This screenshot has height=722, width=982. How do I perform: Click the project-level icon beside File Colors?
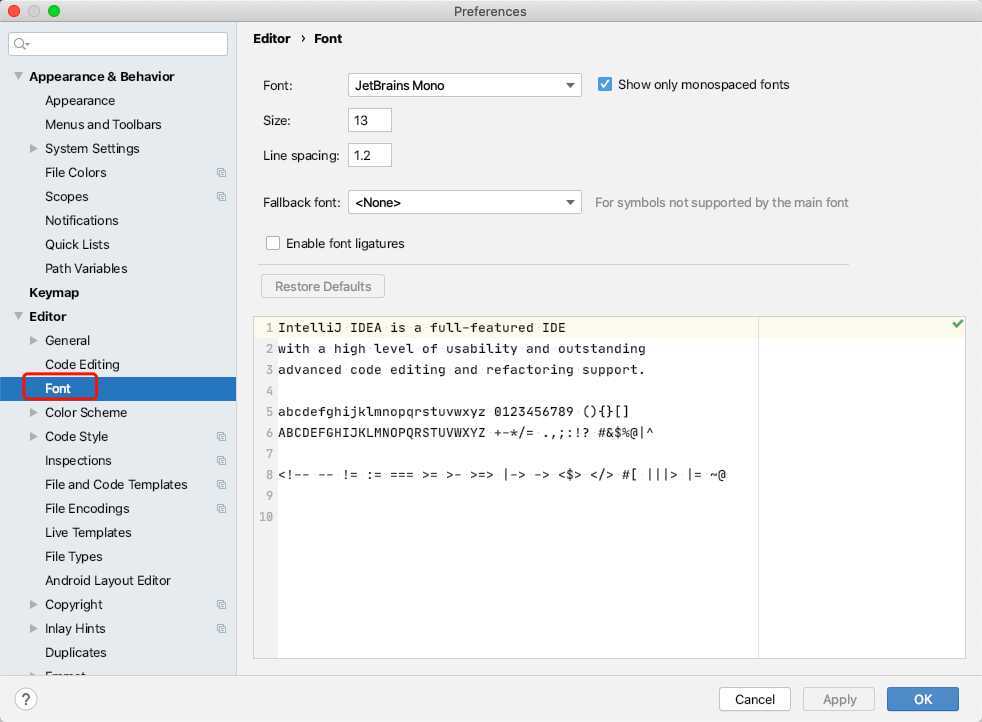pyautogui.click(x=221, y=172)
